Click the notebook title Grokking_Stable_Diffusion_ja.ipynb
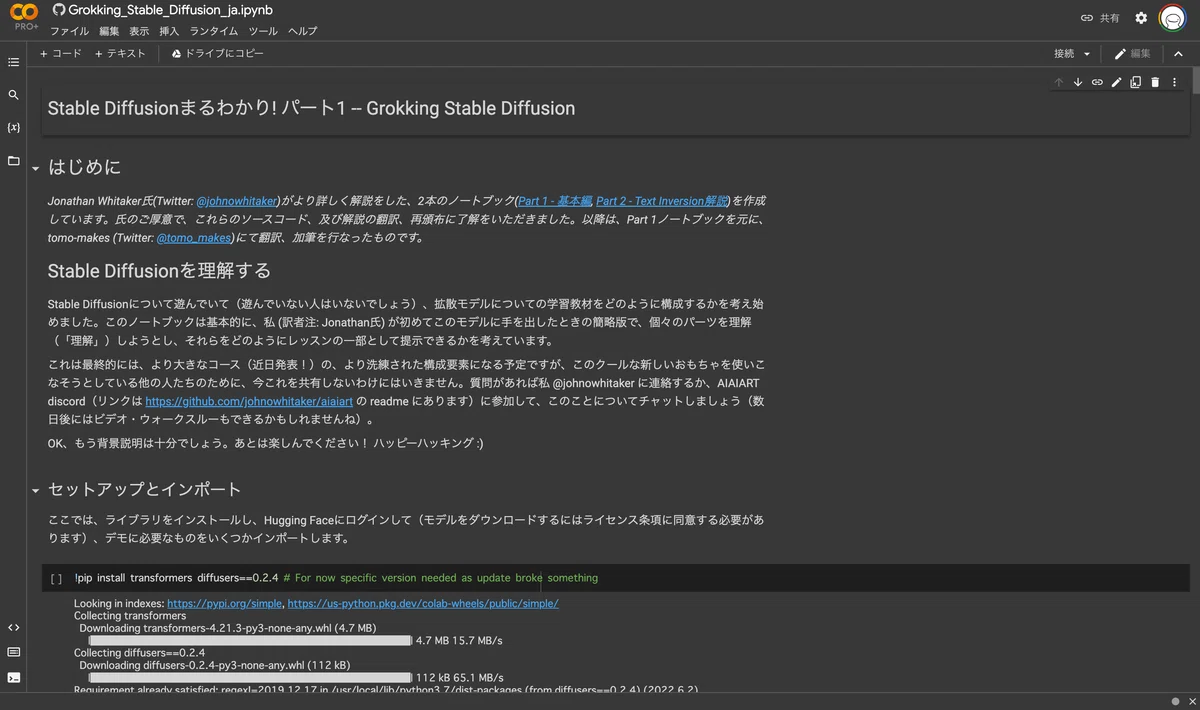Image resolution: width=1200 pixels, height=710 pixels. pos(171,10)
